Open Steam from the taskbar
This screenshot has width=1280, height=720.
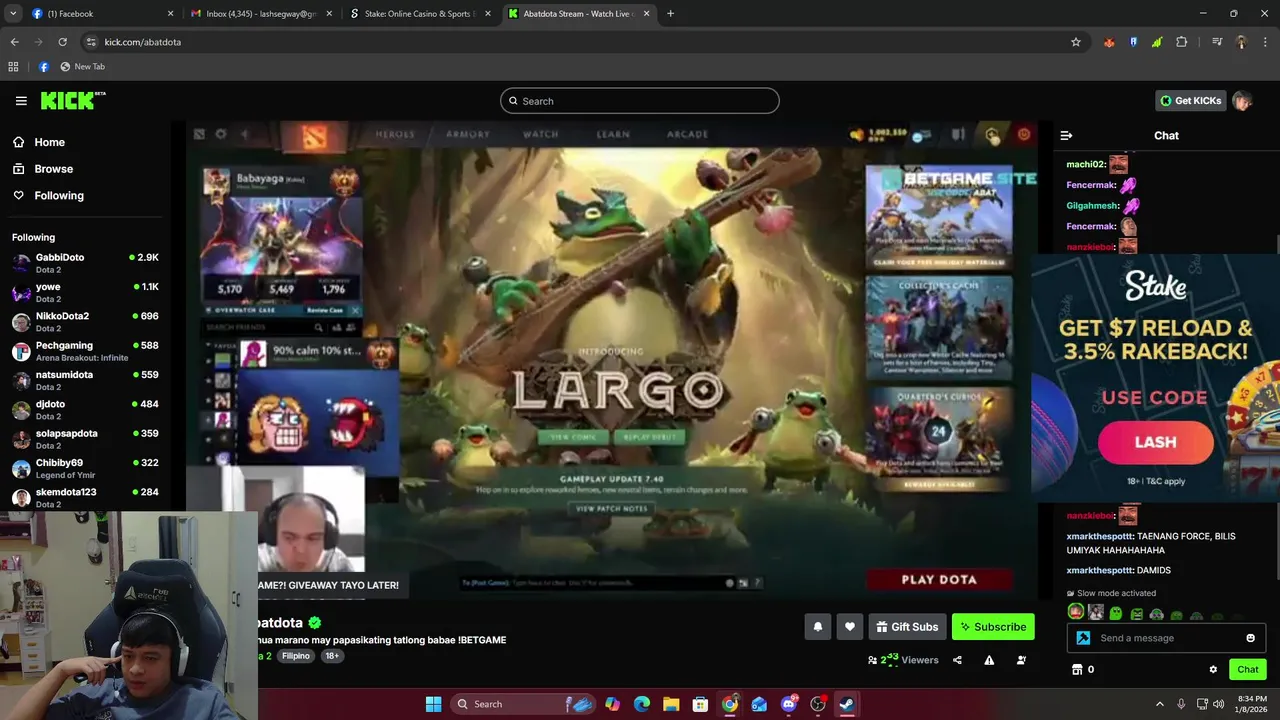(x=846, y=704)
